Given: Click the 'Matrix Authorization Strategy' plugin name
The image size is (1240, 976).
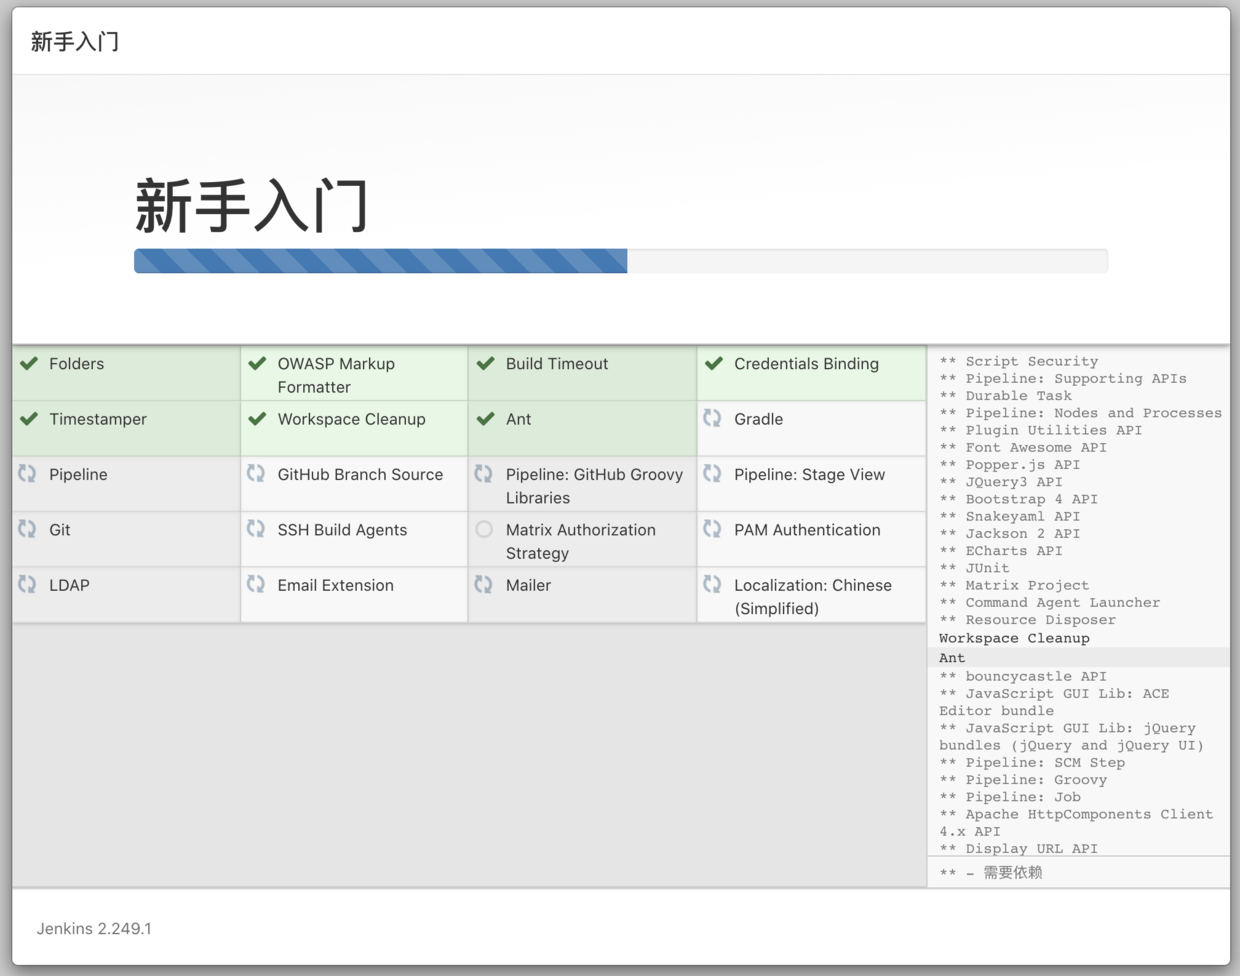Looking at the screenshot, I should (x=581, y=541).
